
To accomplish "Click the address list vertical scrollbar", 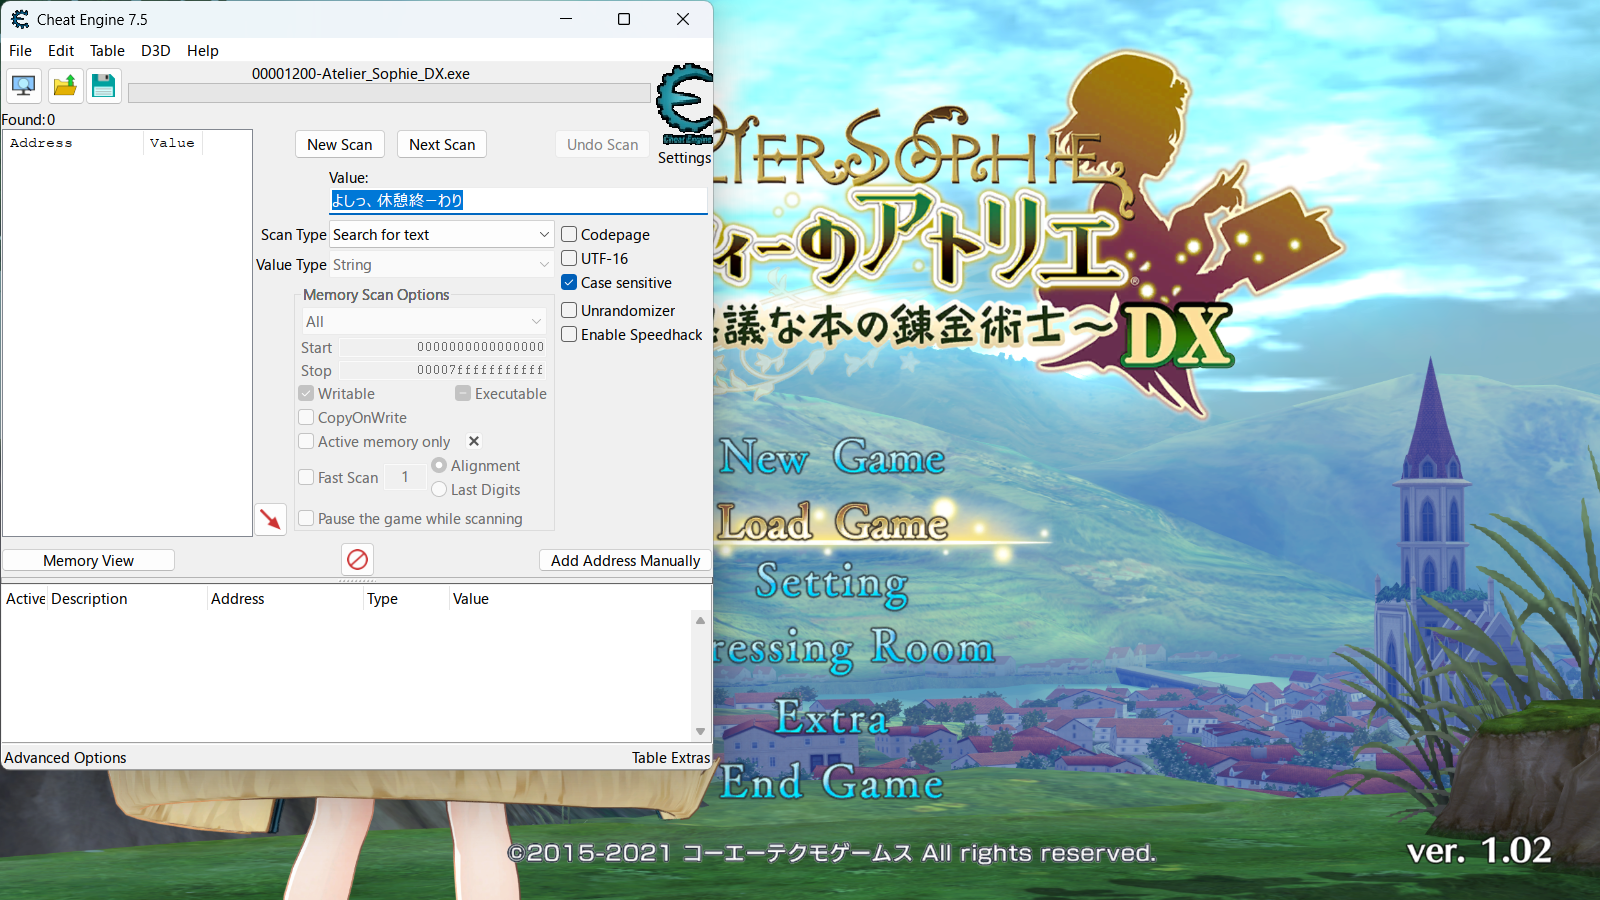I will (700, 675).
